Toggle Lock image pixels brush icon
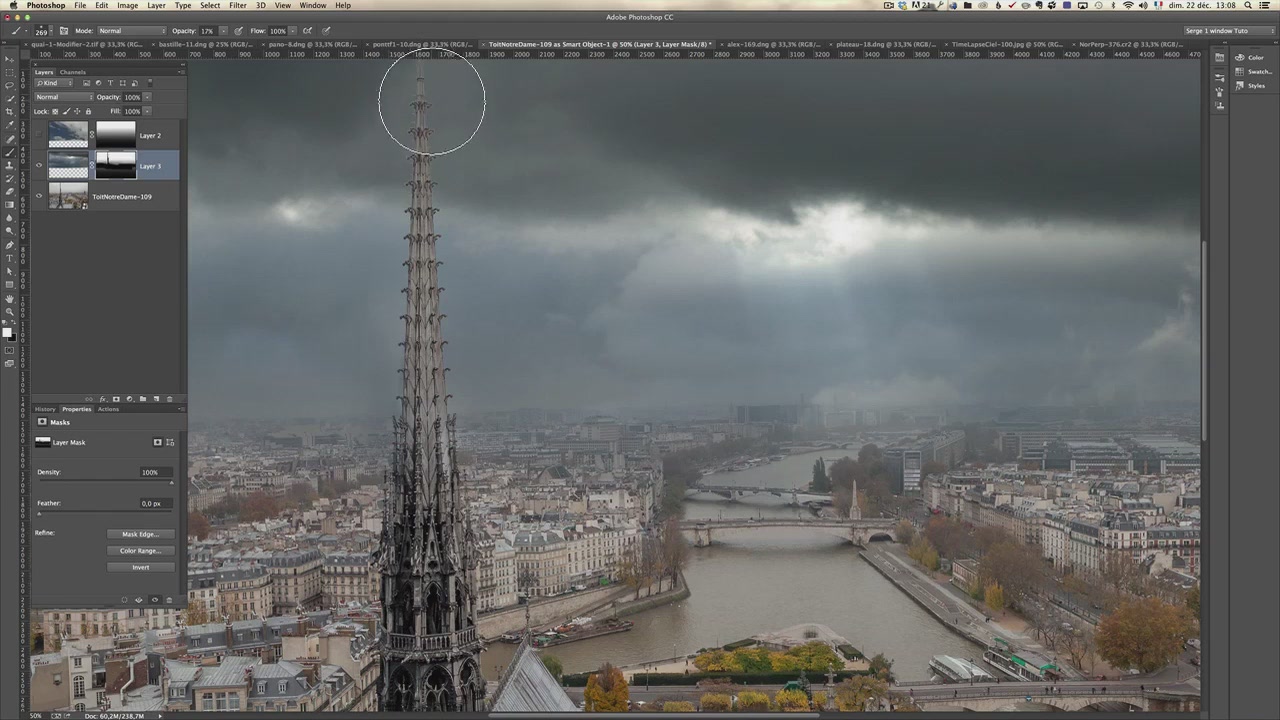Viewport: 1280px width, 720px height. click(67, 111)
